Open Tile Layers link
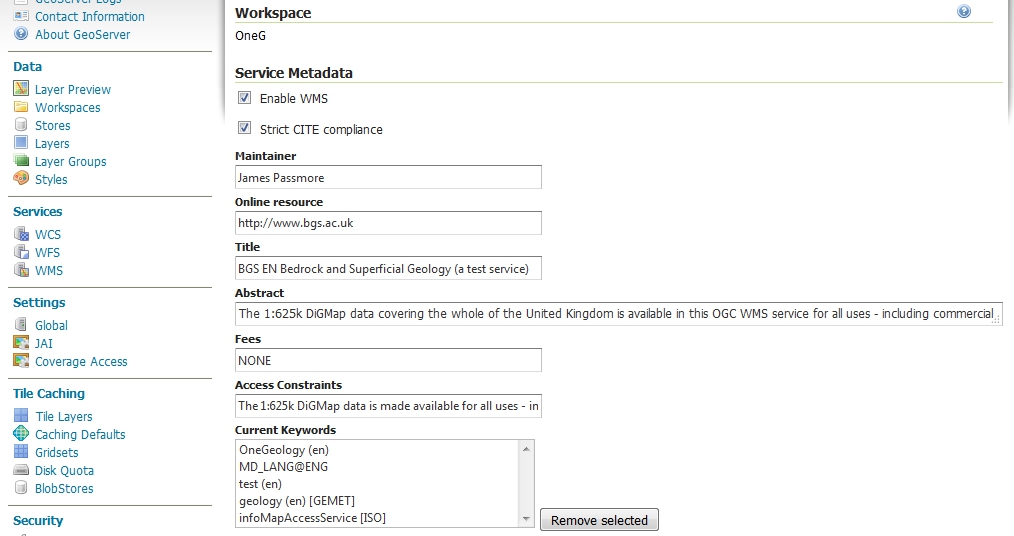Viewport: 1014px width, 536px height. click(x=64, y=416)
